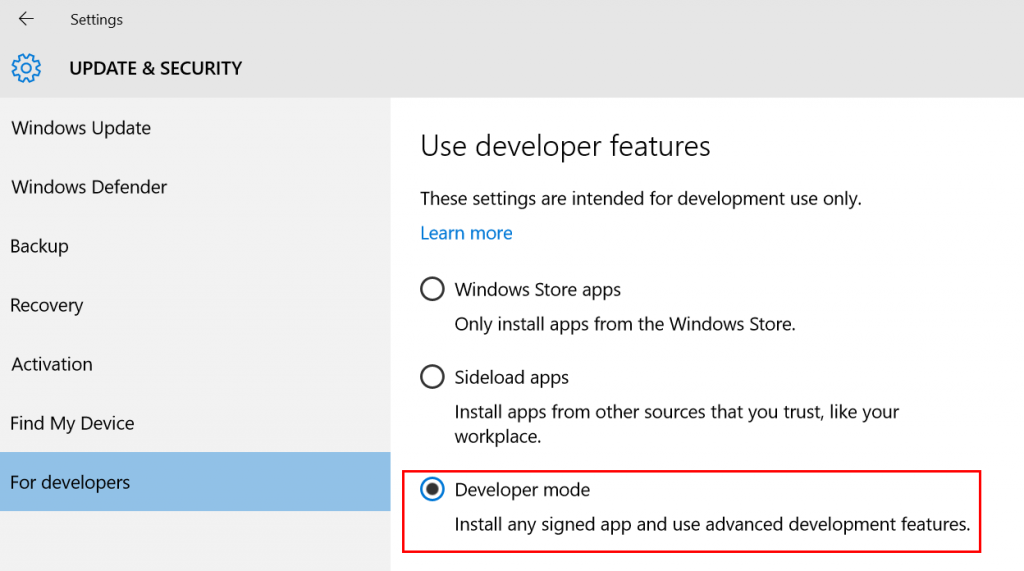Select the Windows Store apps radio button
The image size is (1024, 571).
coord(432,290)
